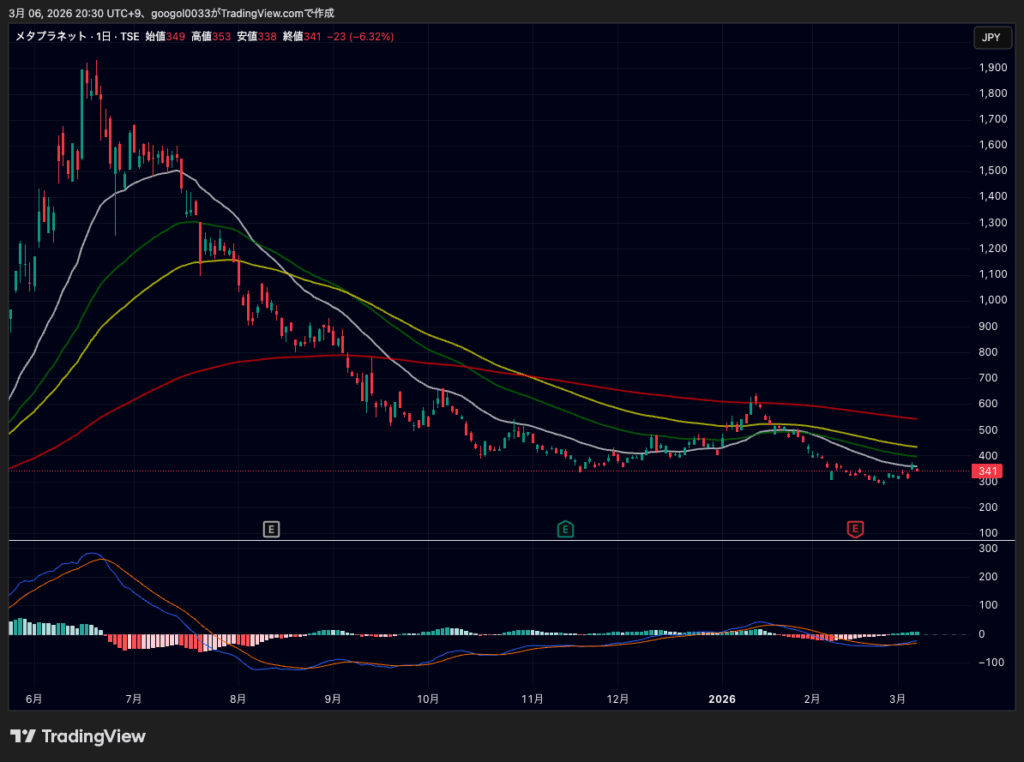
Task: Click the gray earnings E marker
Action: click(271, 529)
